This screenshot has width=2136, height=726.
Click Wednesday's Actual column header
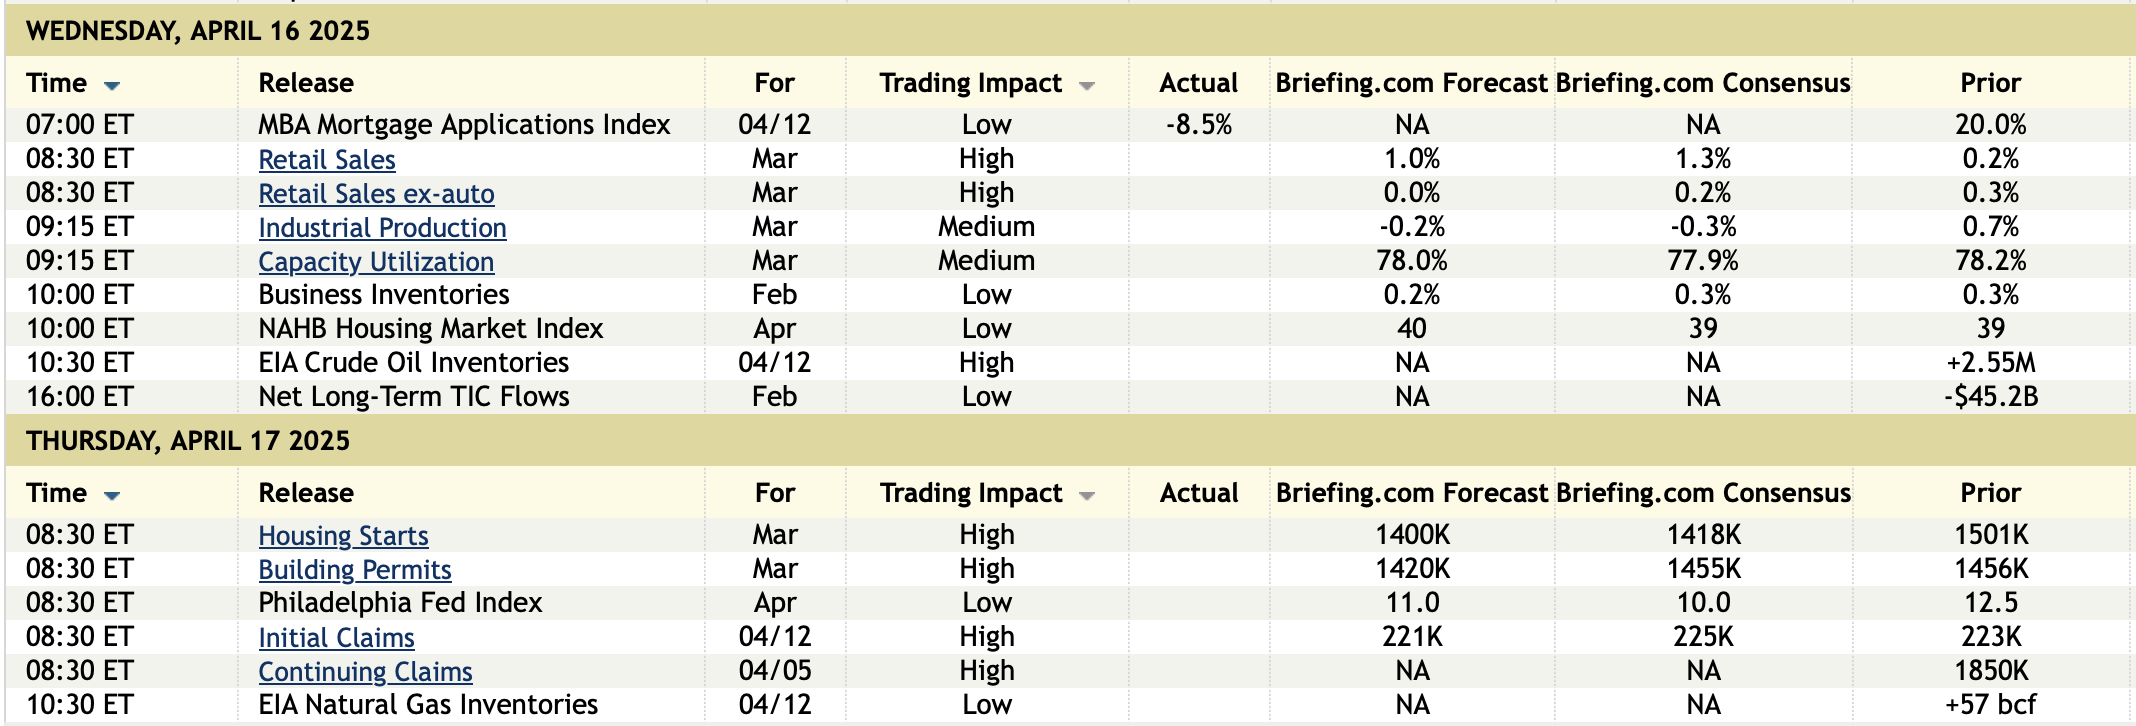(x=1198, y=83)
